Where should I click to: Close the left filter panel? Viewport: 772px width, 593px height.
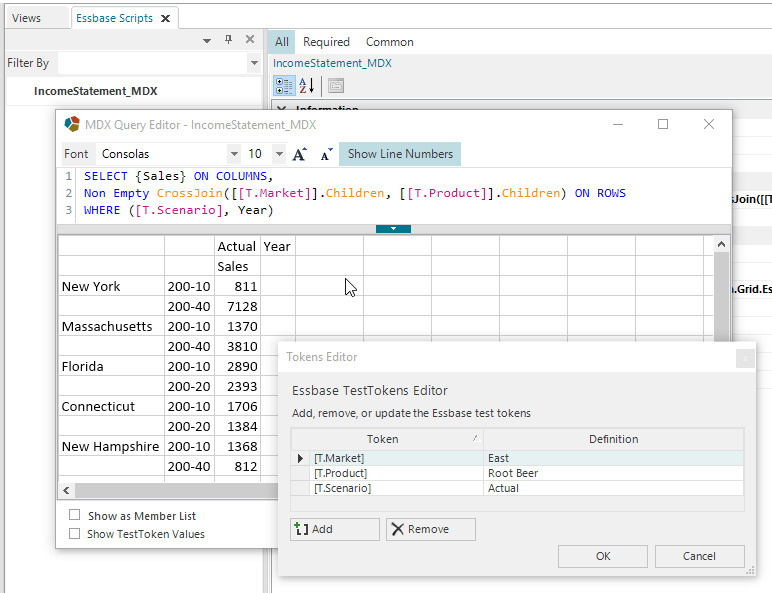(250, 39)
